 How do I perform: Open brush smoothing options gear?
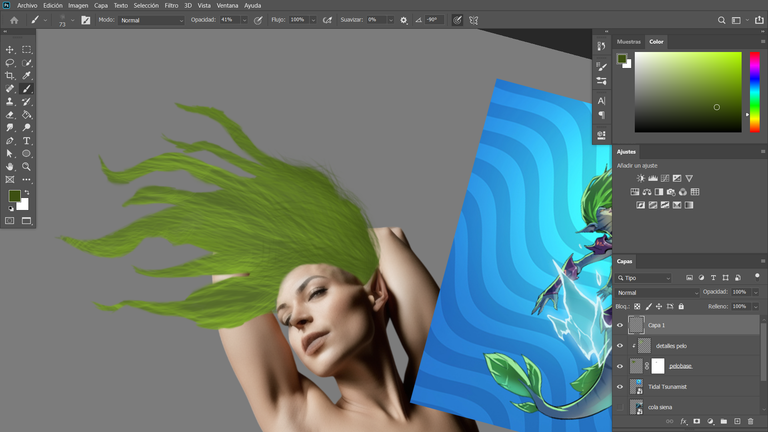404,20
